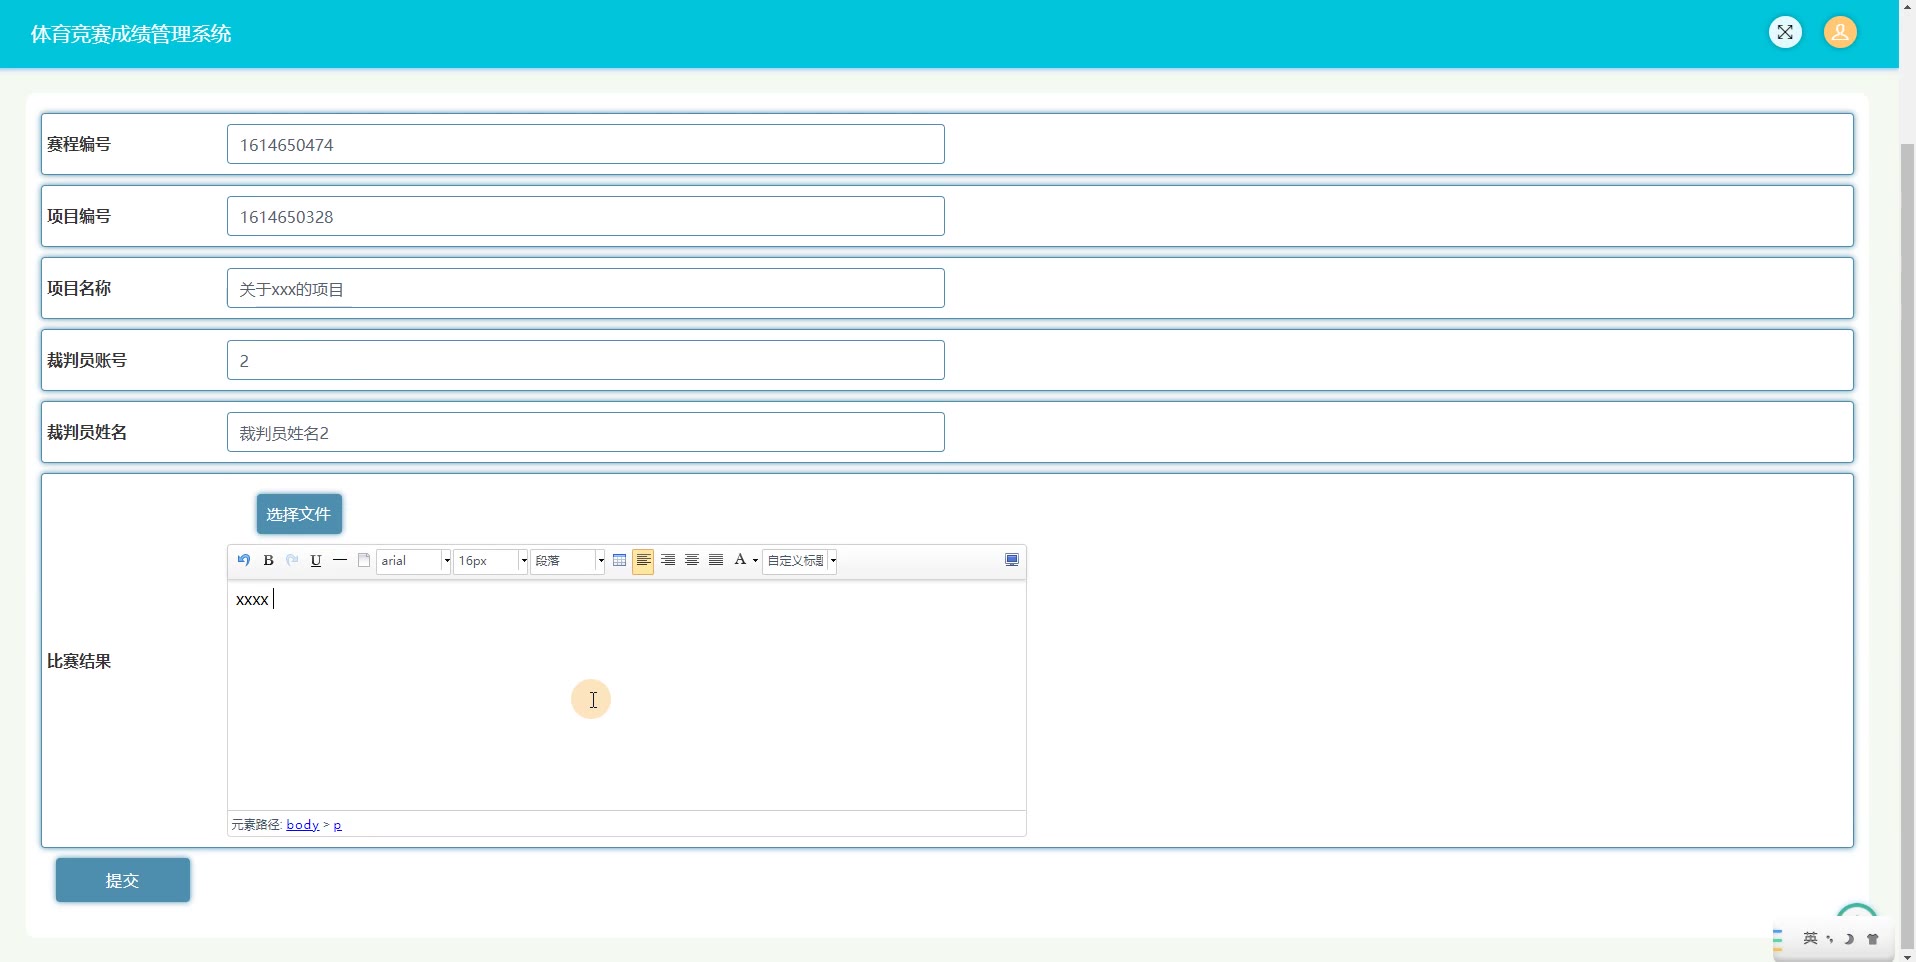This screenshot has width=1916, height=962.
Task: Click the 裁判员账号 field label
Action: click(87, 360)
